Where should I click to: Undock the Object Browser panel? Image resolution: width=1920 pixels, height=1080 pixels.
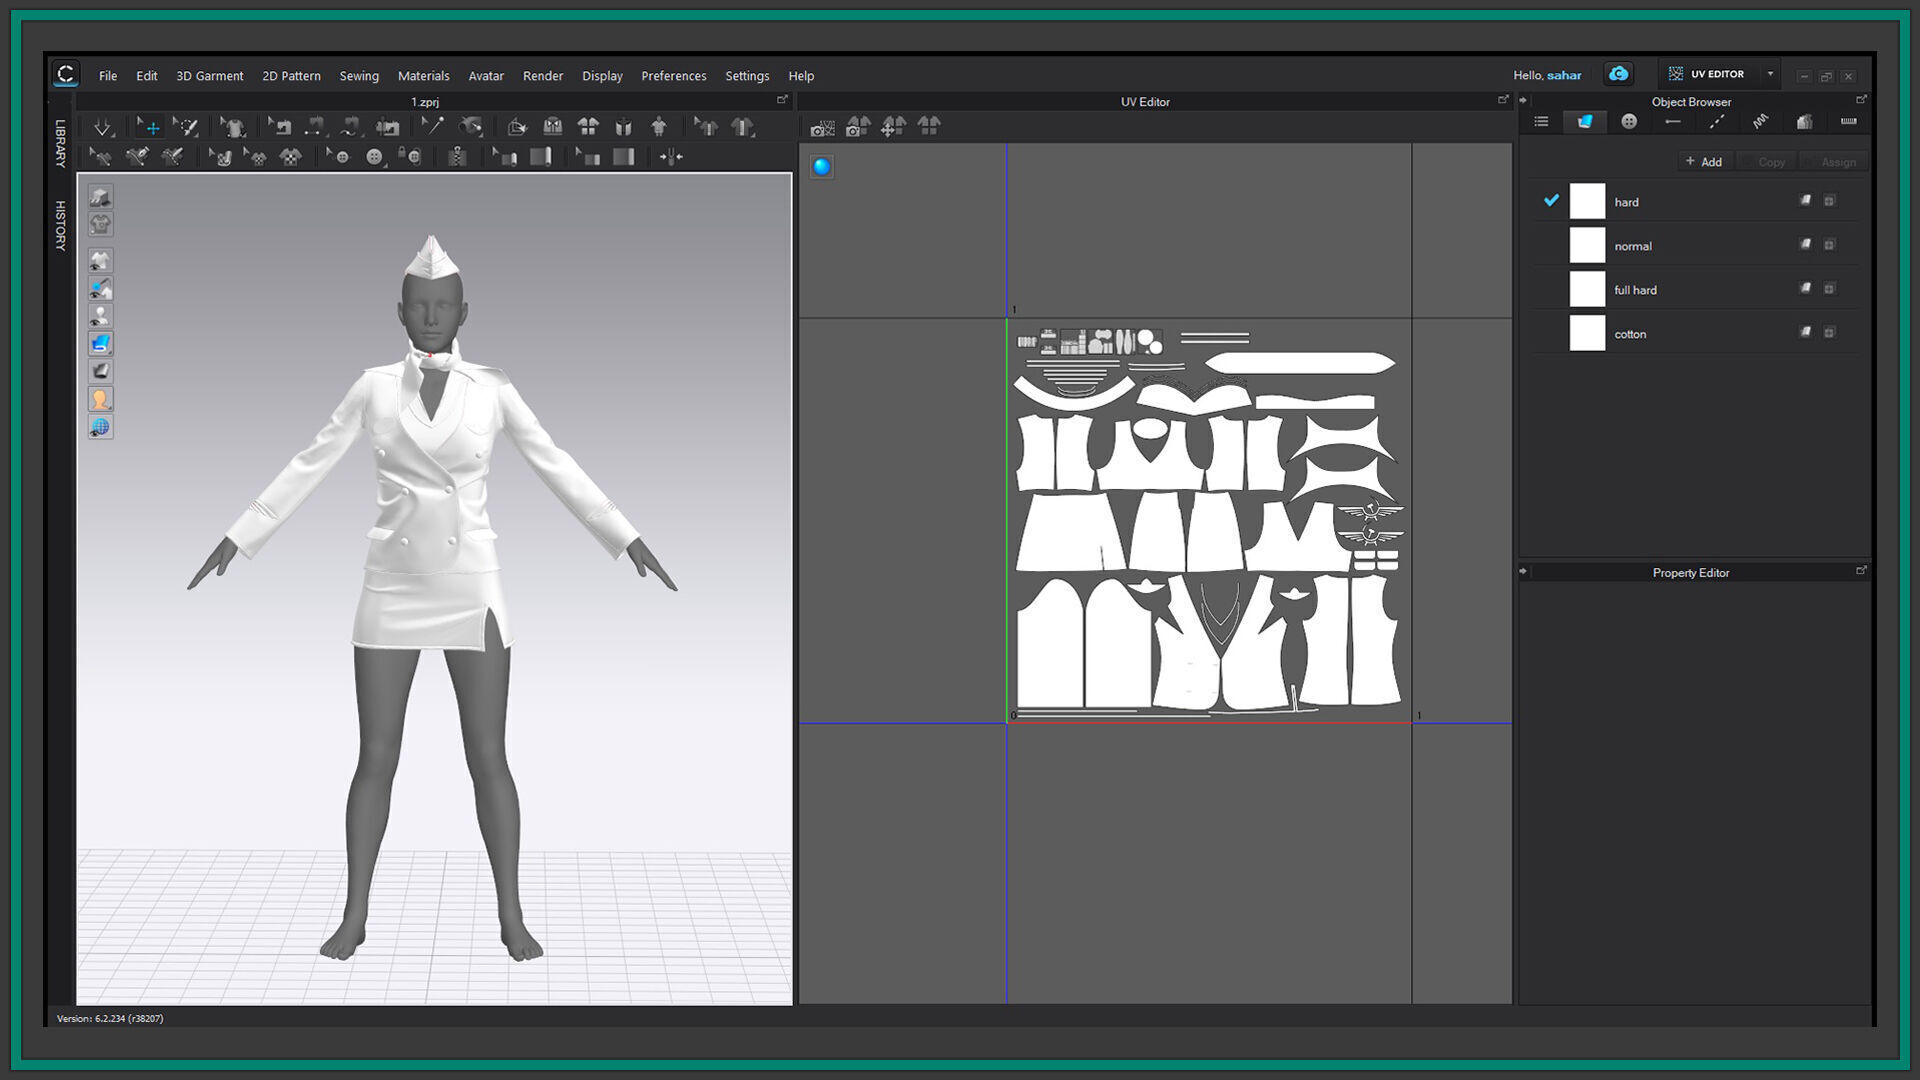[x=1861, y=100]
